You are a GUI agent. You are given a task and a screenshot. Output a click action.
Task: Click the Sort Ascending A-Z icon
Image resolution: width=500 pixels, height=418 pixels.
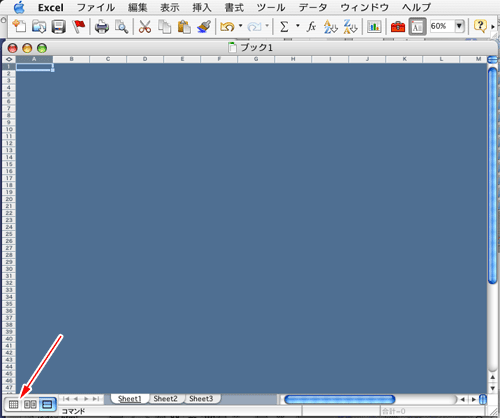[330, 27]
